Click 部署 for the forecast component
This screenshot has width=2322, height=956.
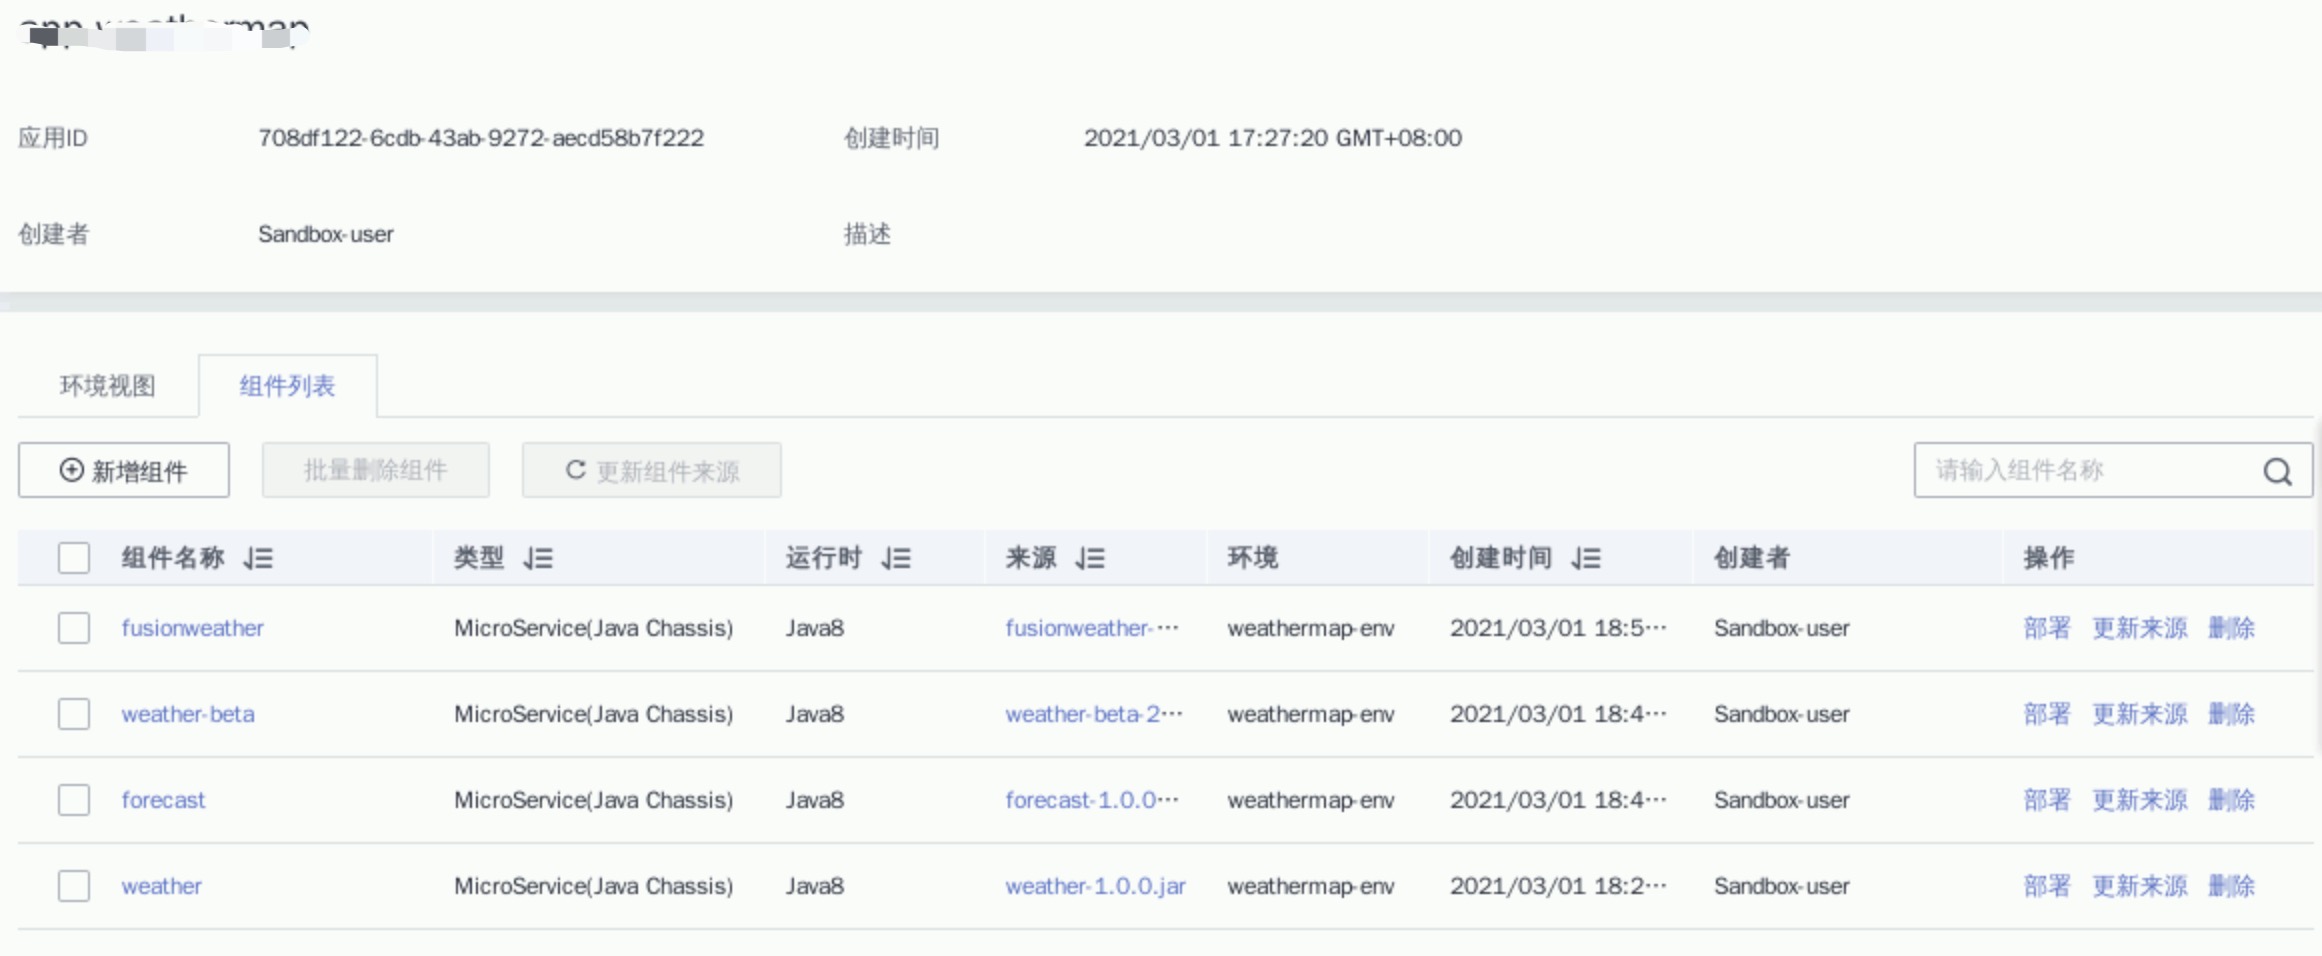pyautogui.click(x=2046, y=800)
